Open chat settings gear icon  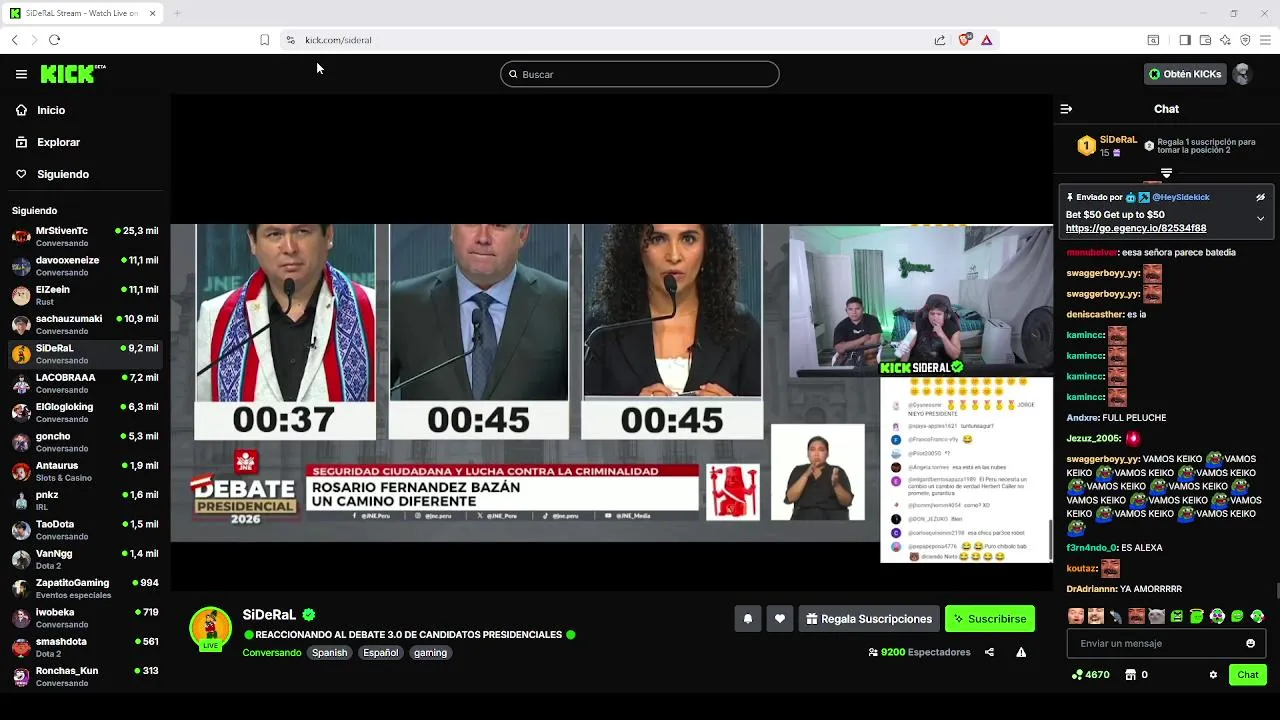point(1213,675)
